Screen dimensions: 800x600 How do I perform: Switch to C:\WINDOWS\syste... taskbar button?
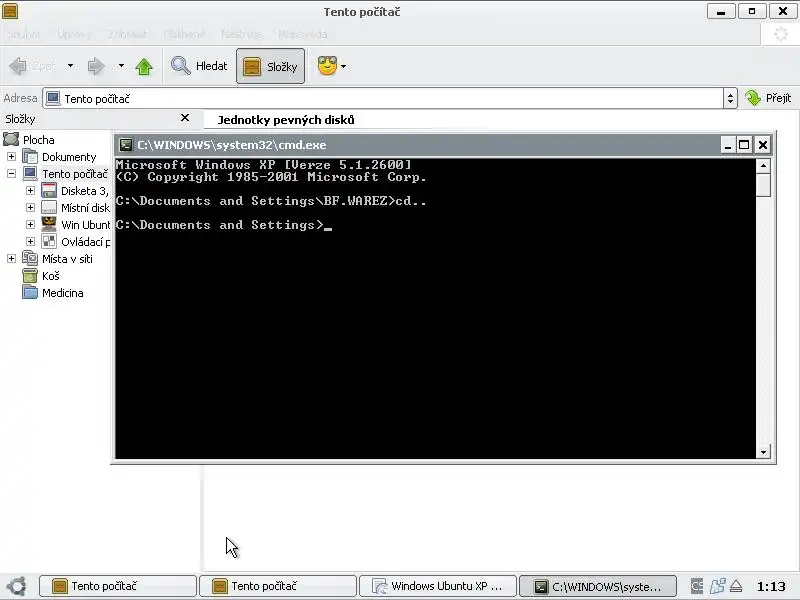click(598, 586)
